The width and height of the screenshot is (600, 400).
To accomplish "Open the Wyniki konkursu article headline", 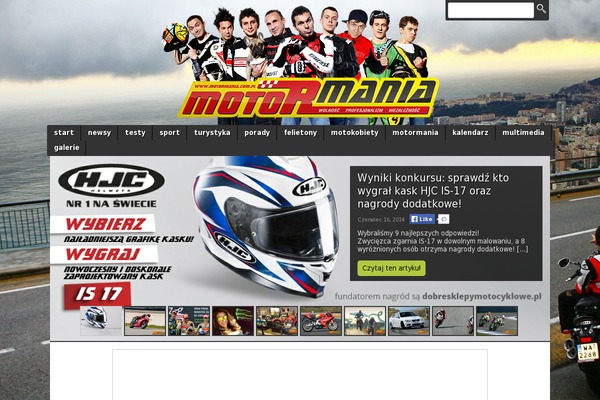I will click(x=433, y=191).
